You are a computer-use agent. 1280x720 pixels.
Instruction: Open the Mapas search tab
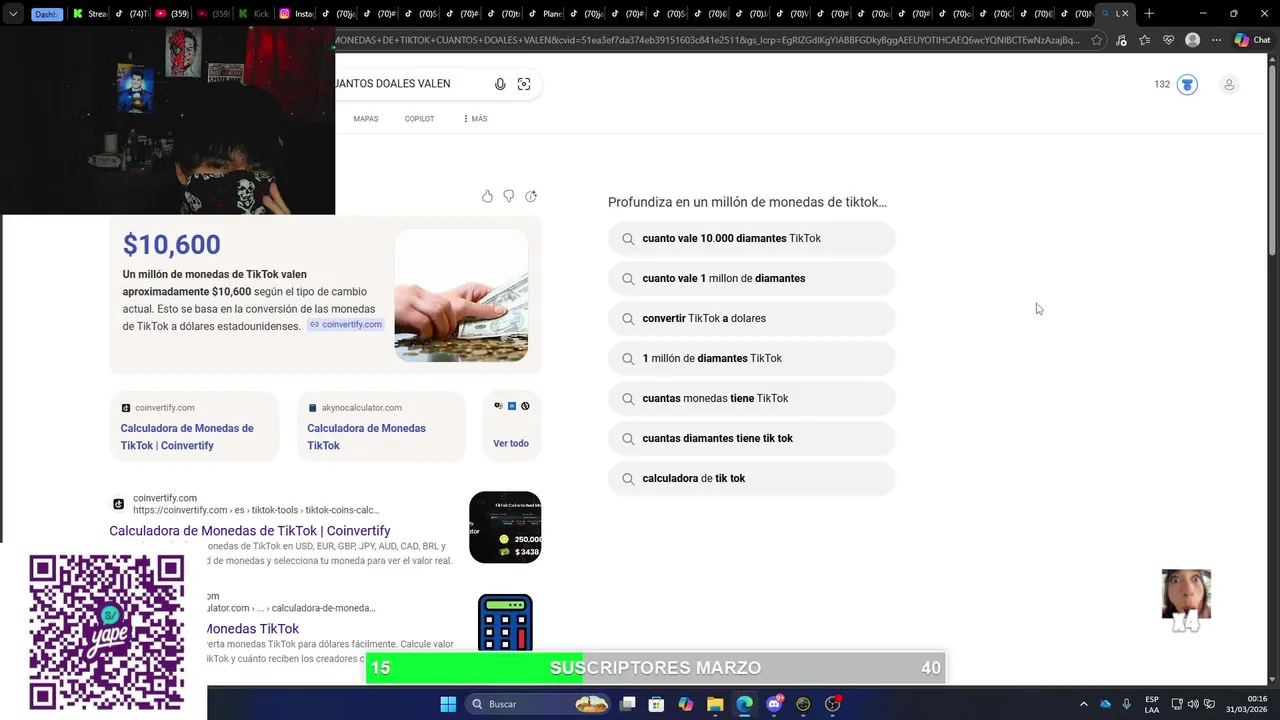[366, 119]
